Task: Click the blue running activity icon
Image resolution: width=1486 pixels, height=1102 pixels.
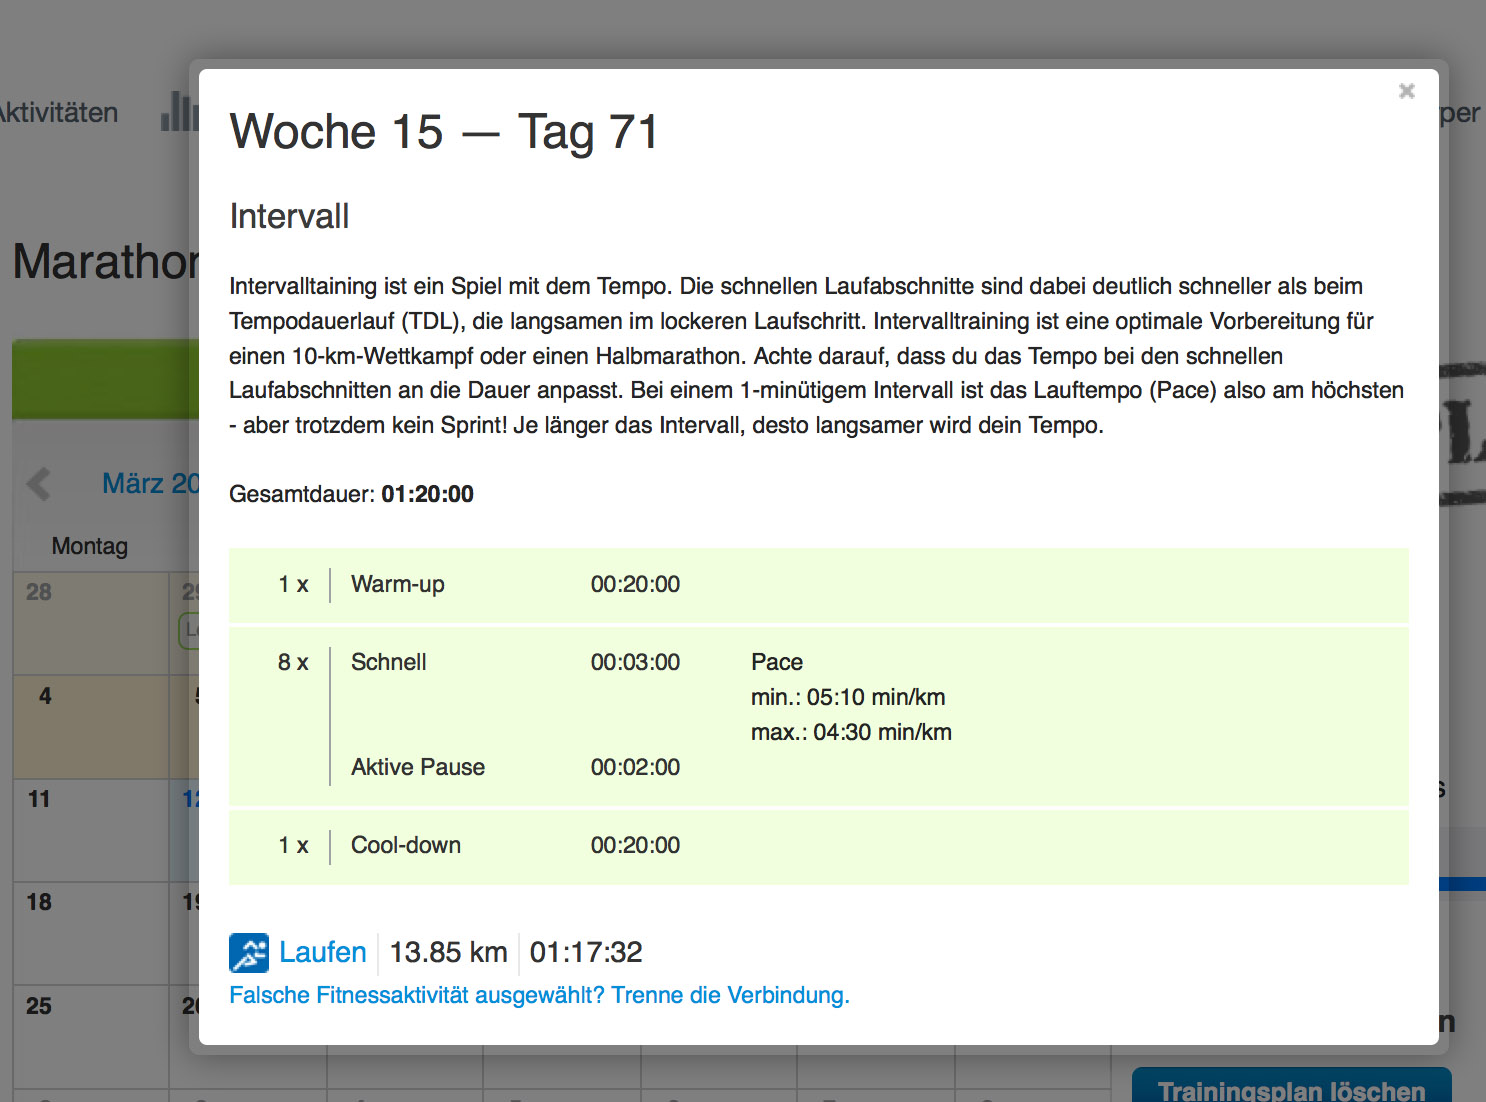Action: (x=248, y=952)
